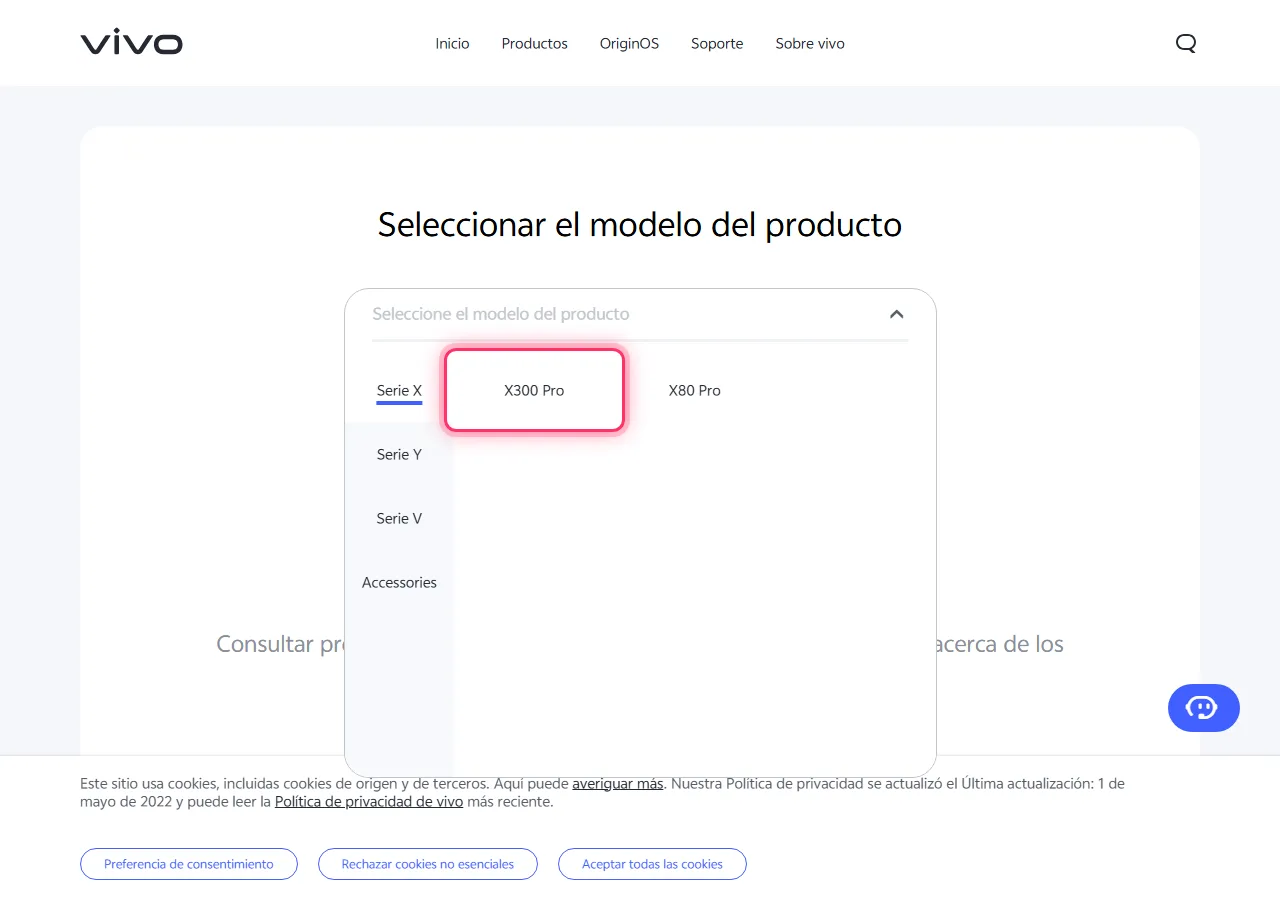Open the chatbot assistant button

pyautogui.click(x=1203, y=708)
